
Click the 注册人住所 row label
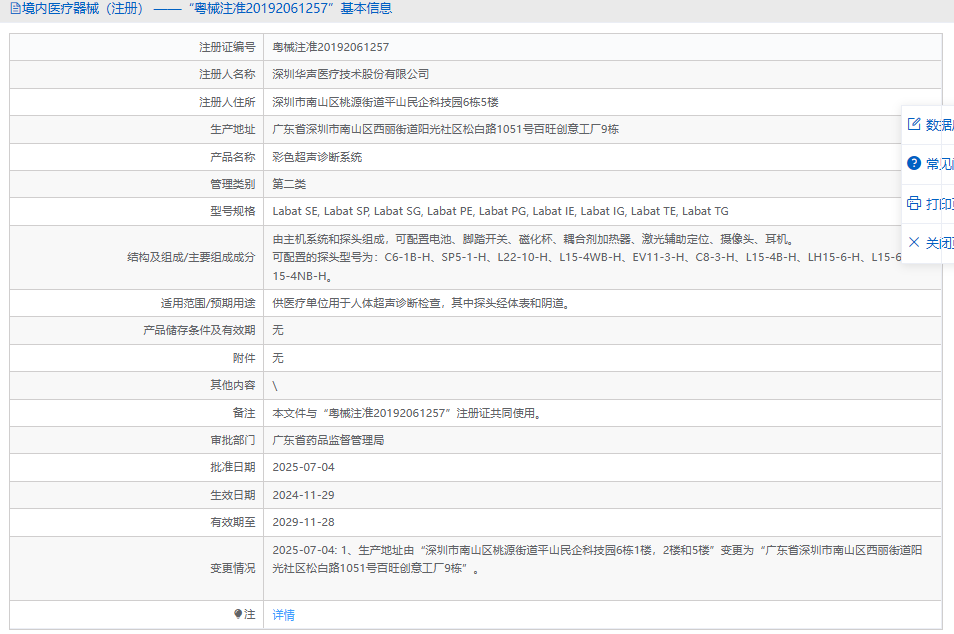click(227, 102)
